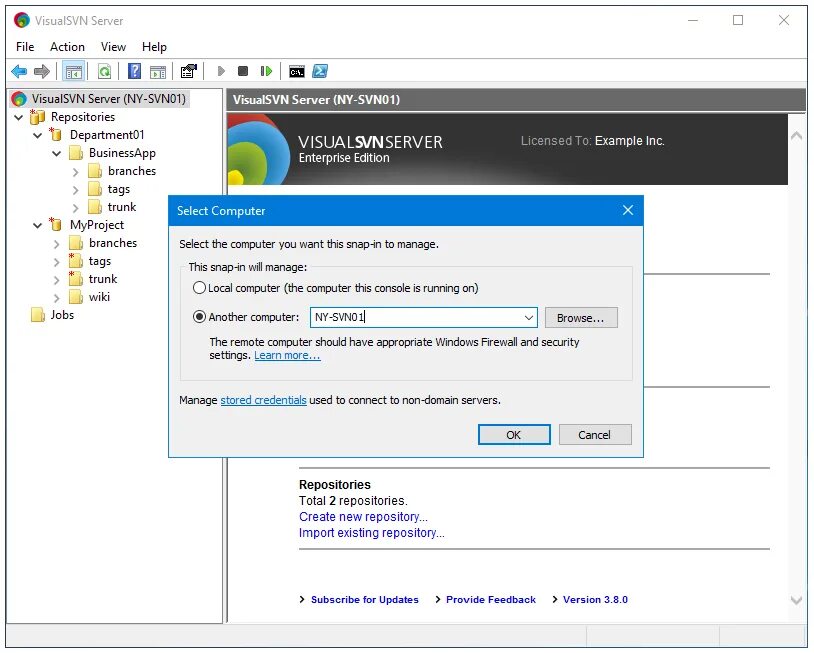Expand trunk under BusinessApp

76,208
